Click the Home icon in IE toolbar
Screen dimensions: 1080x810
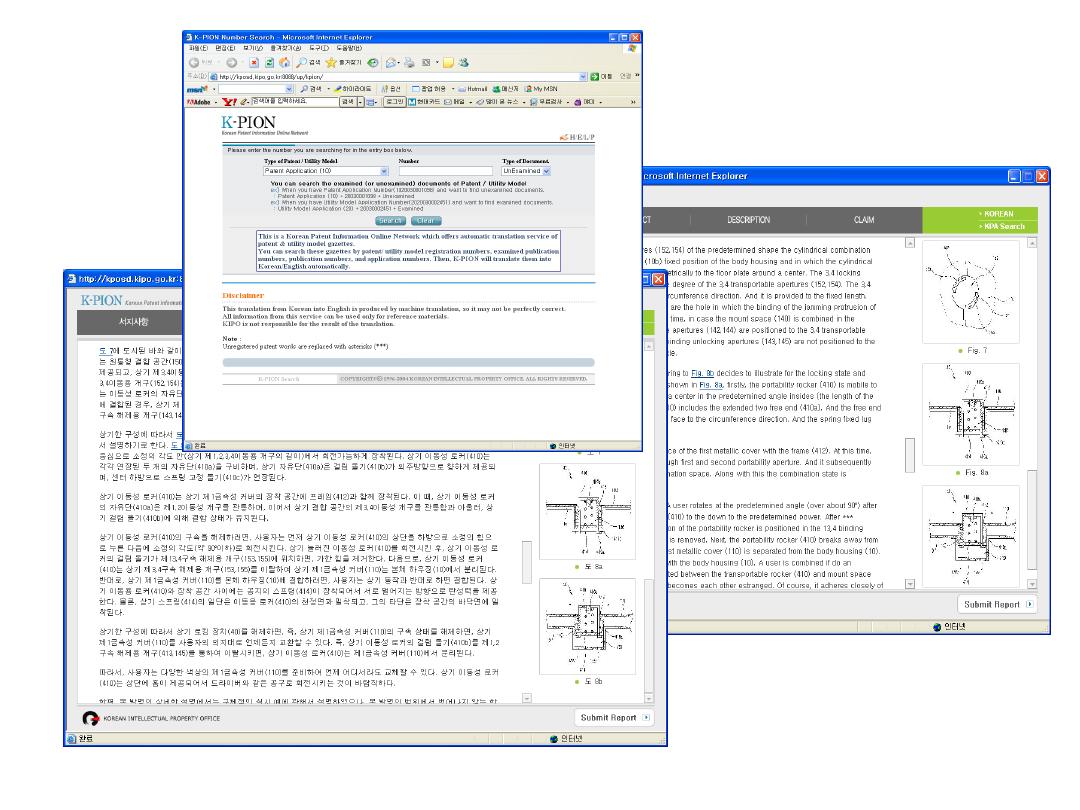click(284, 63)
